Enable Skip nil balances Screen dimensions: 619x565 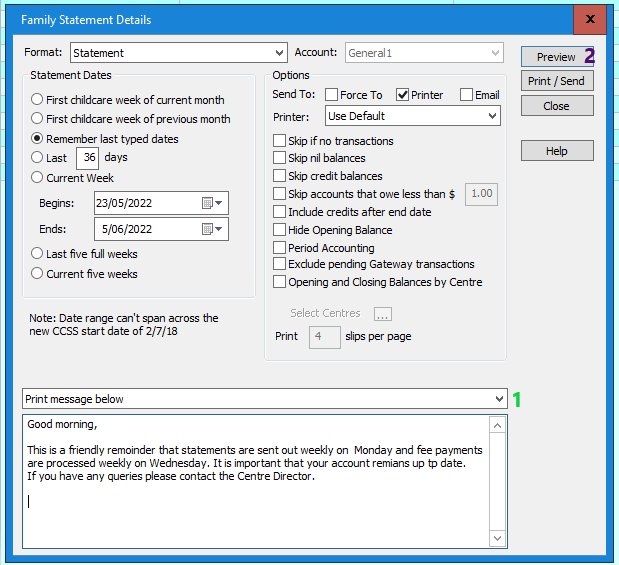point(279,158)
